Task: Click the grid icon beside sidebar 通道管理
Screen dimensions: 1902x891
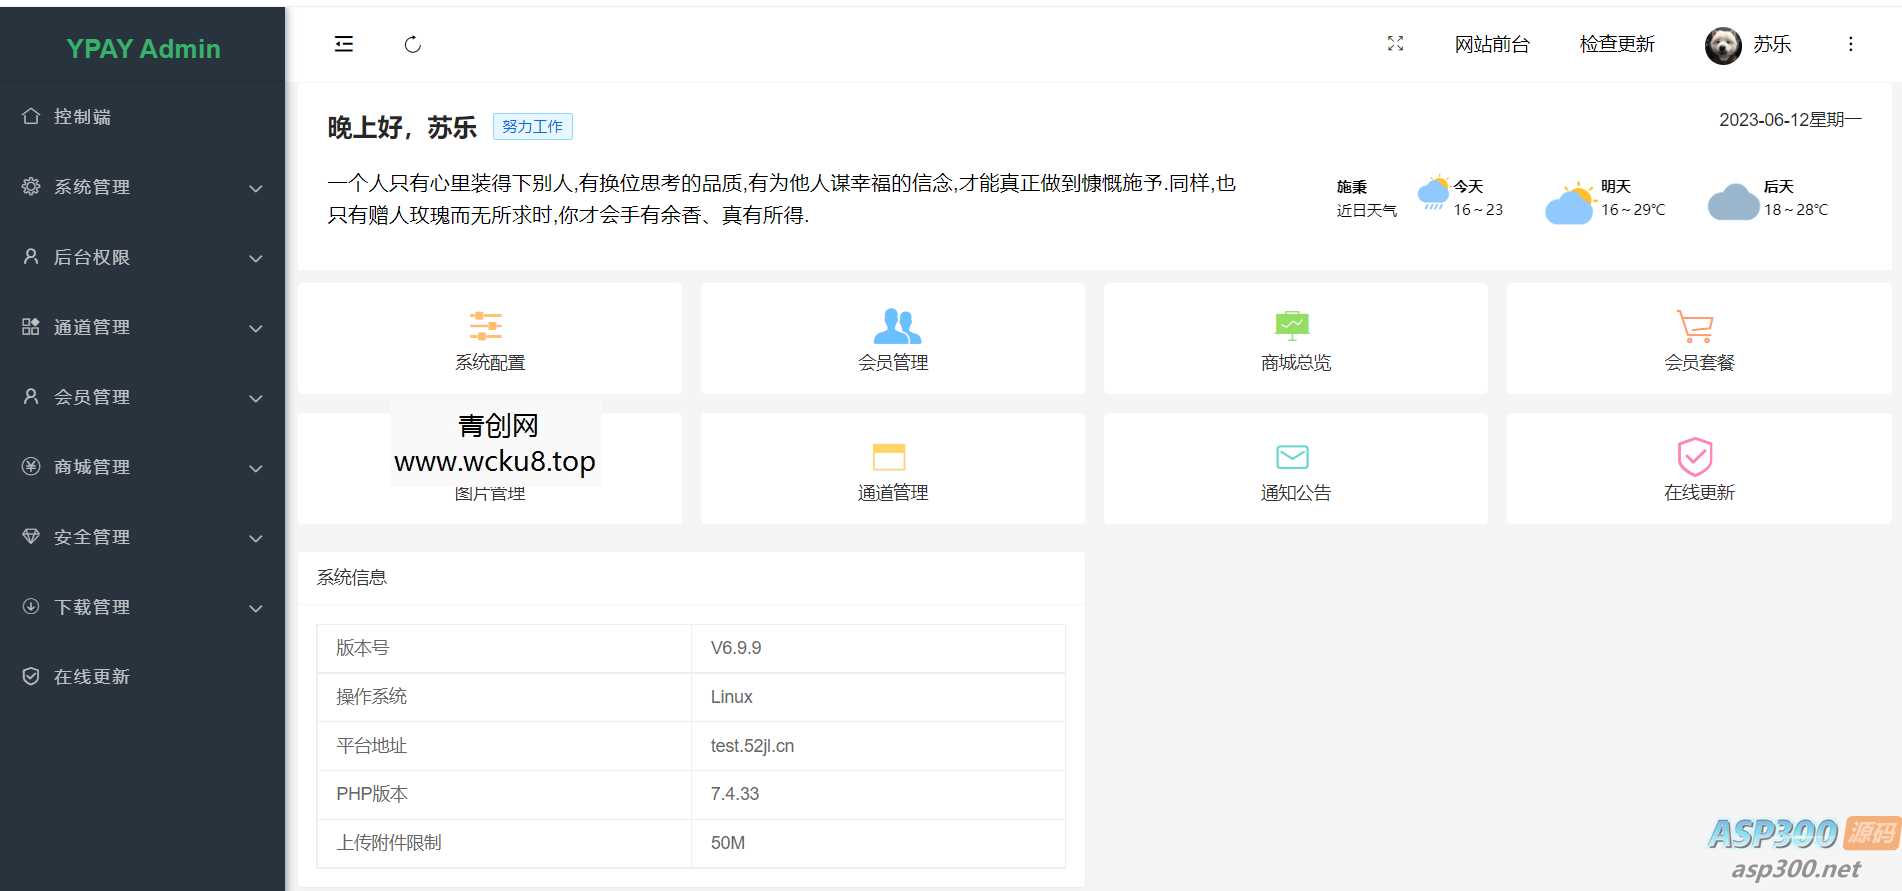Action: [31, 326]
